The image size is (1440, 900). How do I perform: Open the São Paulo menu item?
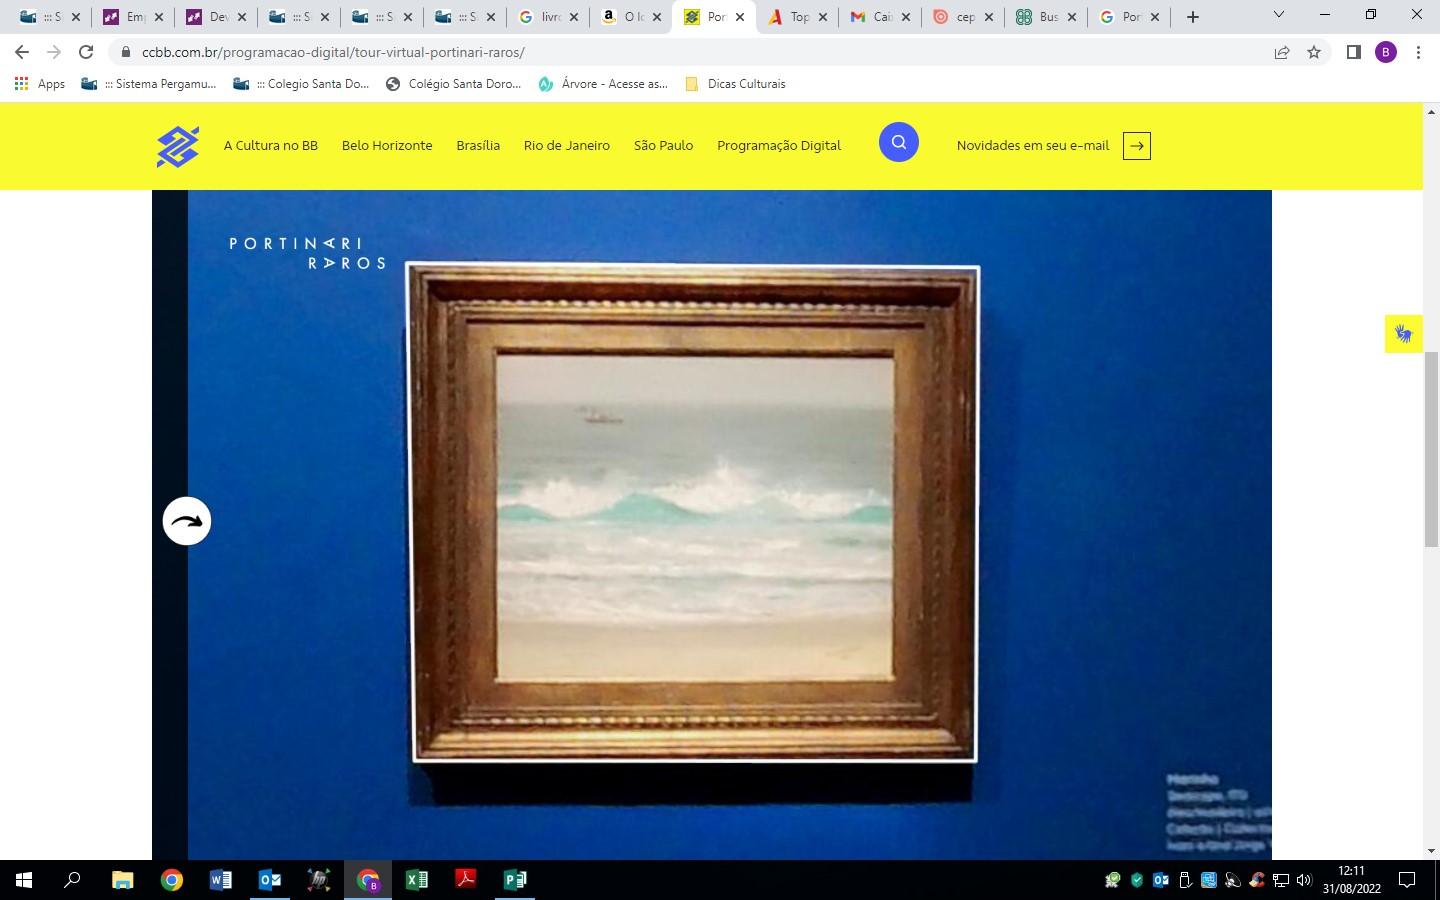pyautogui.click(x=663, y=145)
